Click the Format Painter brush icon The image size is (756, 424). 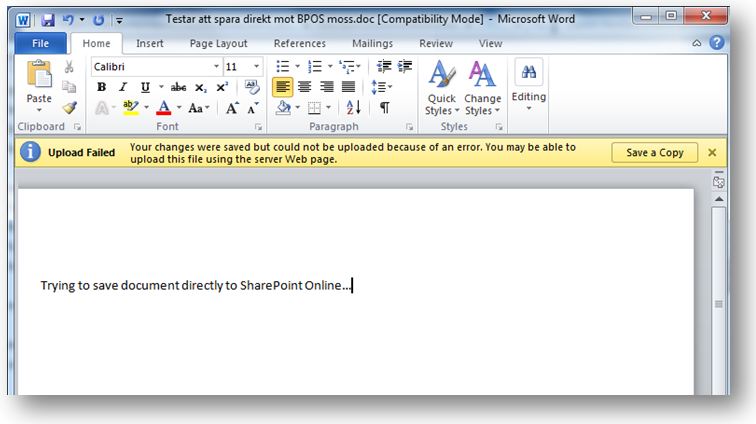pos(69,108)
